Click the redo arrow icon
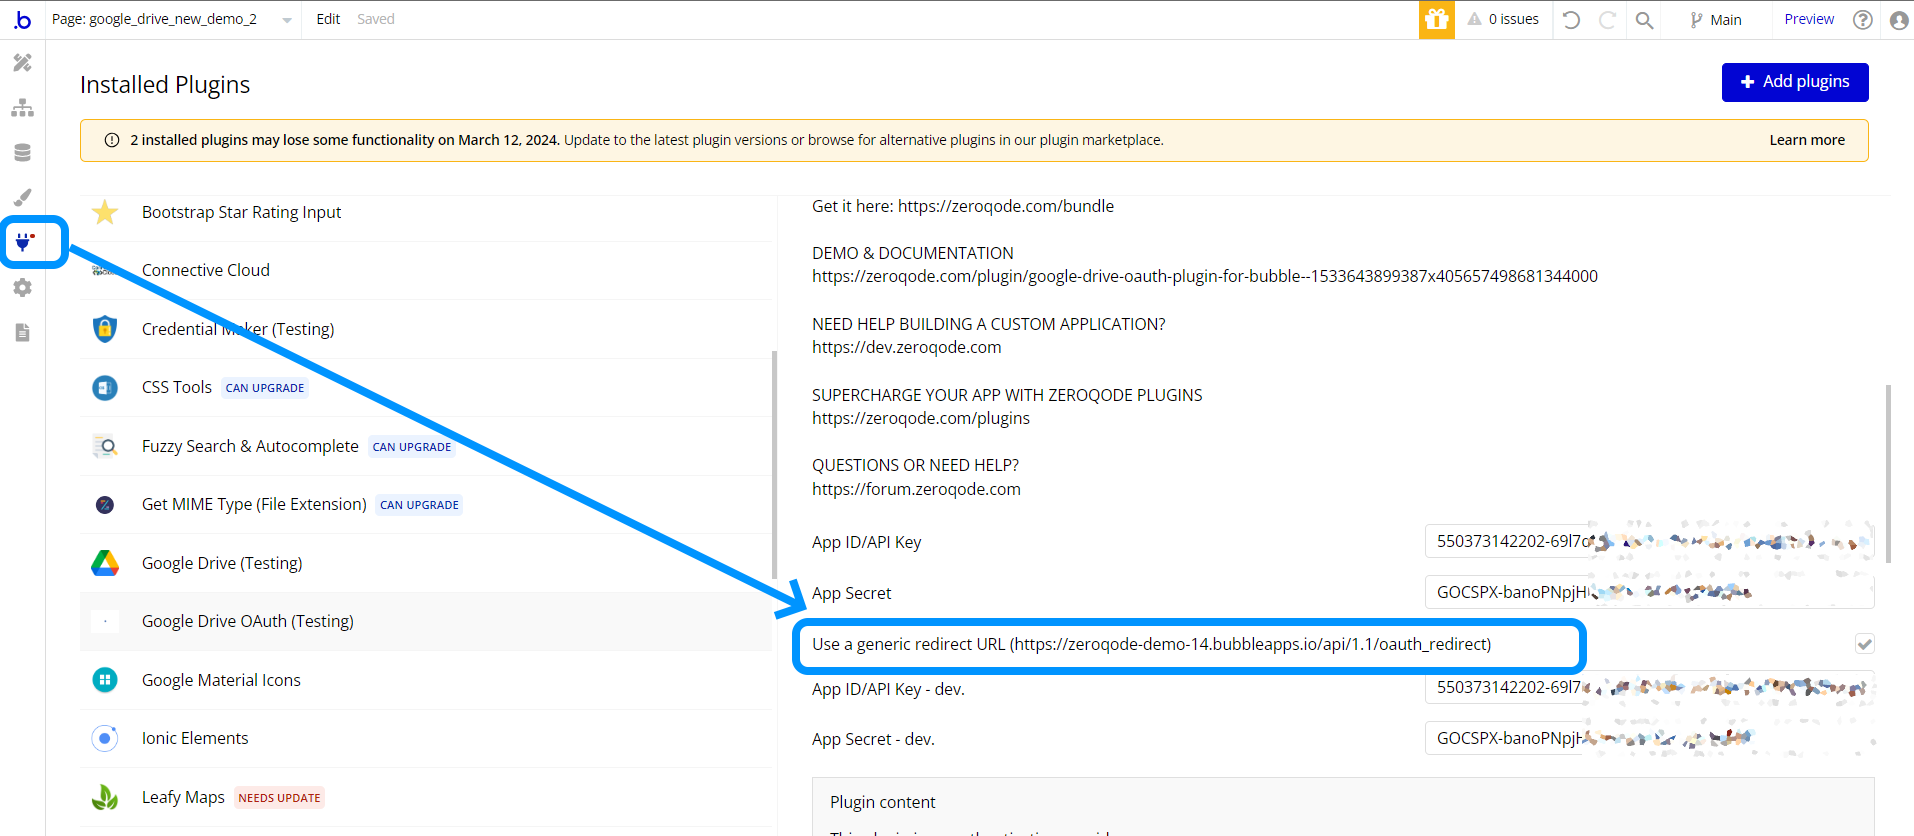The height and width of the screenshot is (836, 1914). 1607,20
